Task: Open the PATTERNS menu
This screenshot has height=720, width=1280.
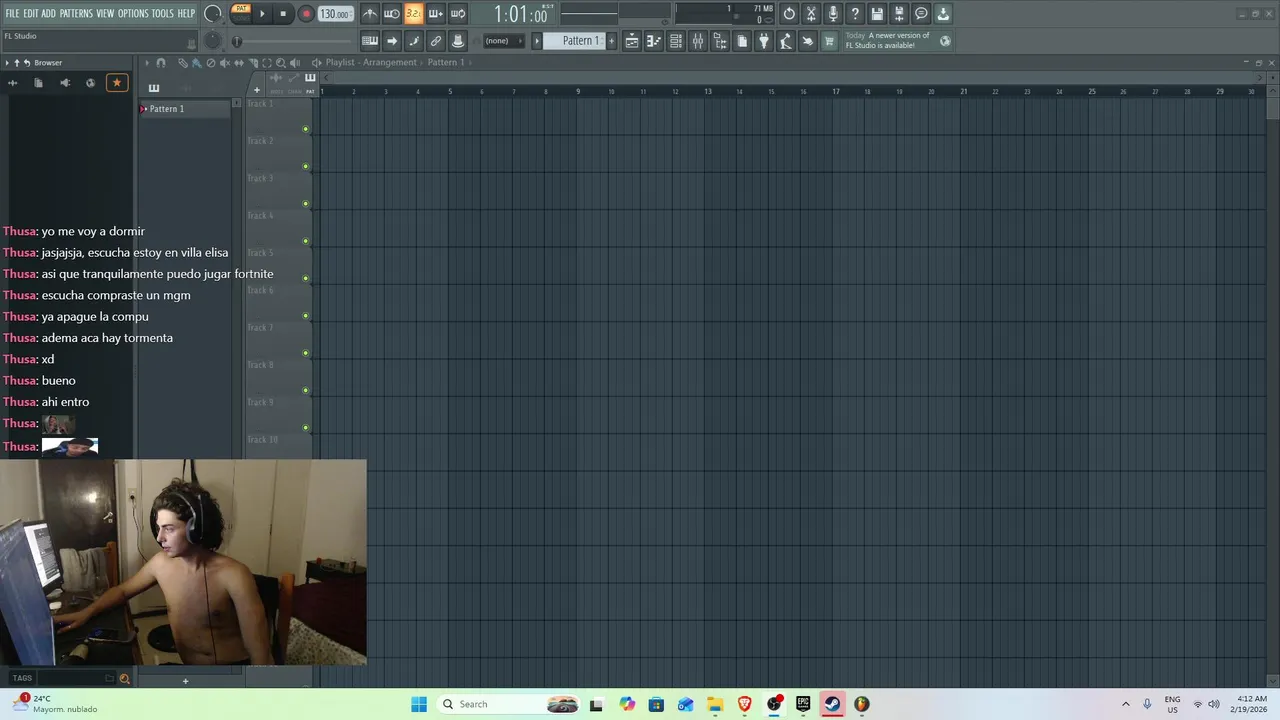Action: click(76, 14)
